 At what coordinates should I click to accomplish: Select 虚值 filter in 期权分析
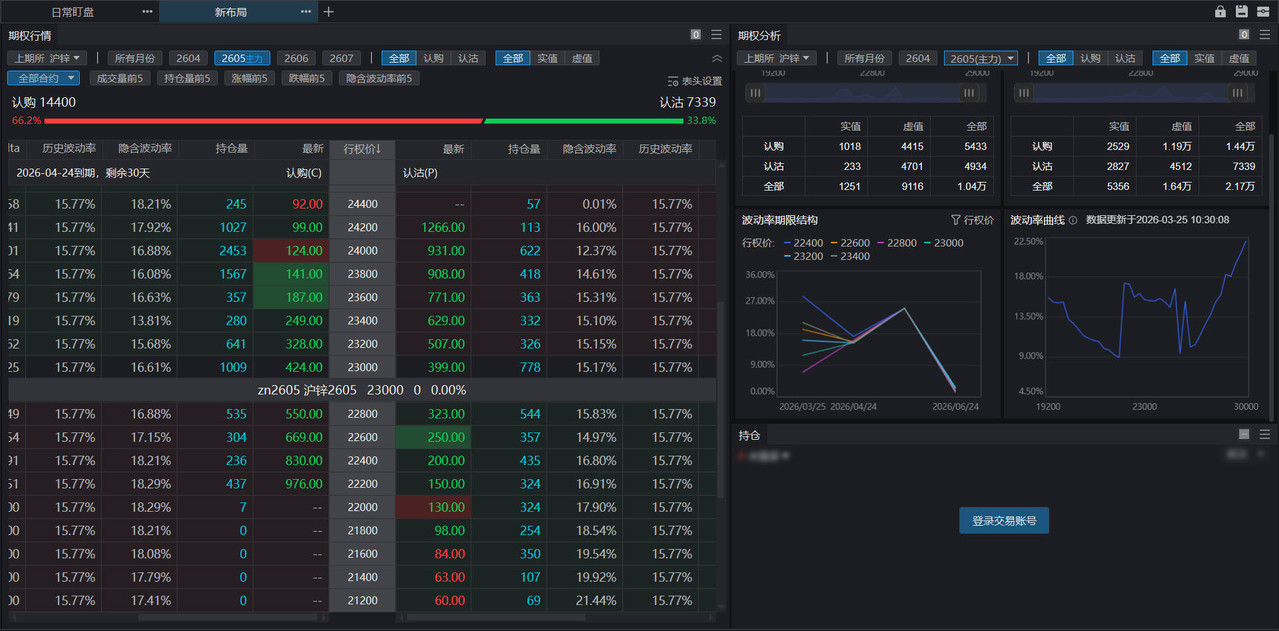(1239, 58)
